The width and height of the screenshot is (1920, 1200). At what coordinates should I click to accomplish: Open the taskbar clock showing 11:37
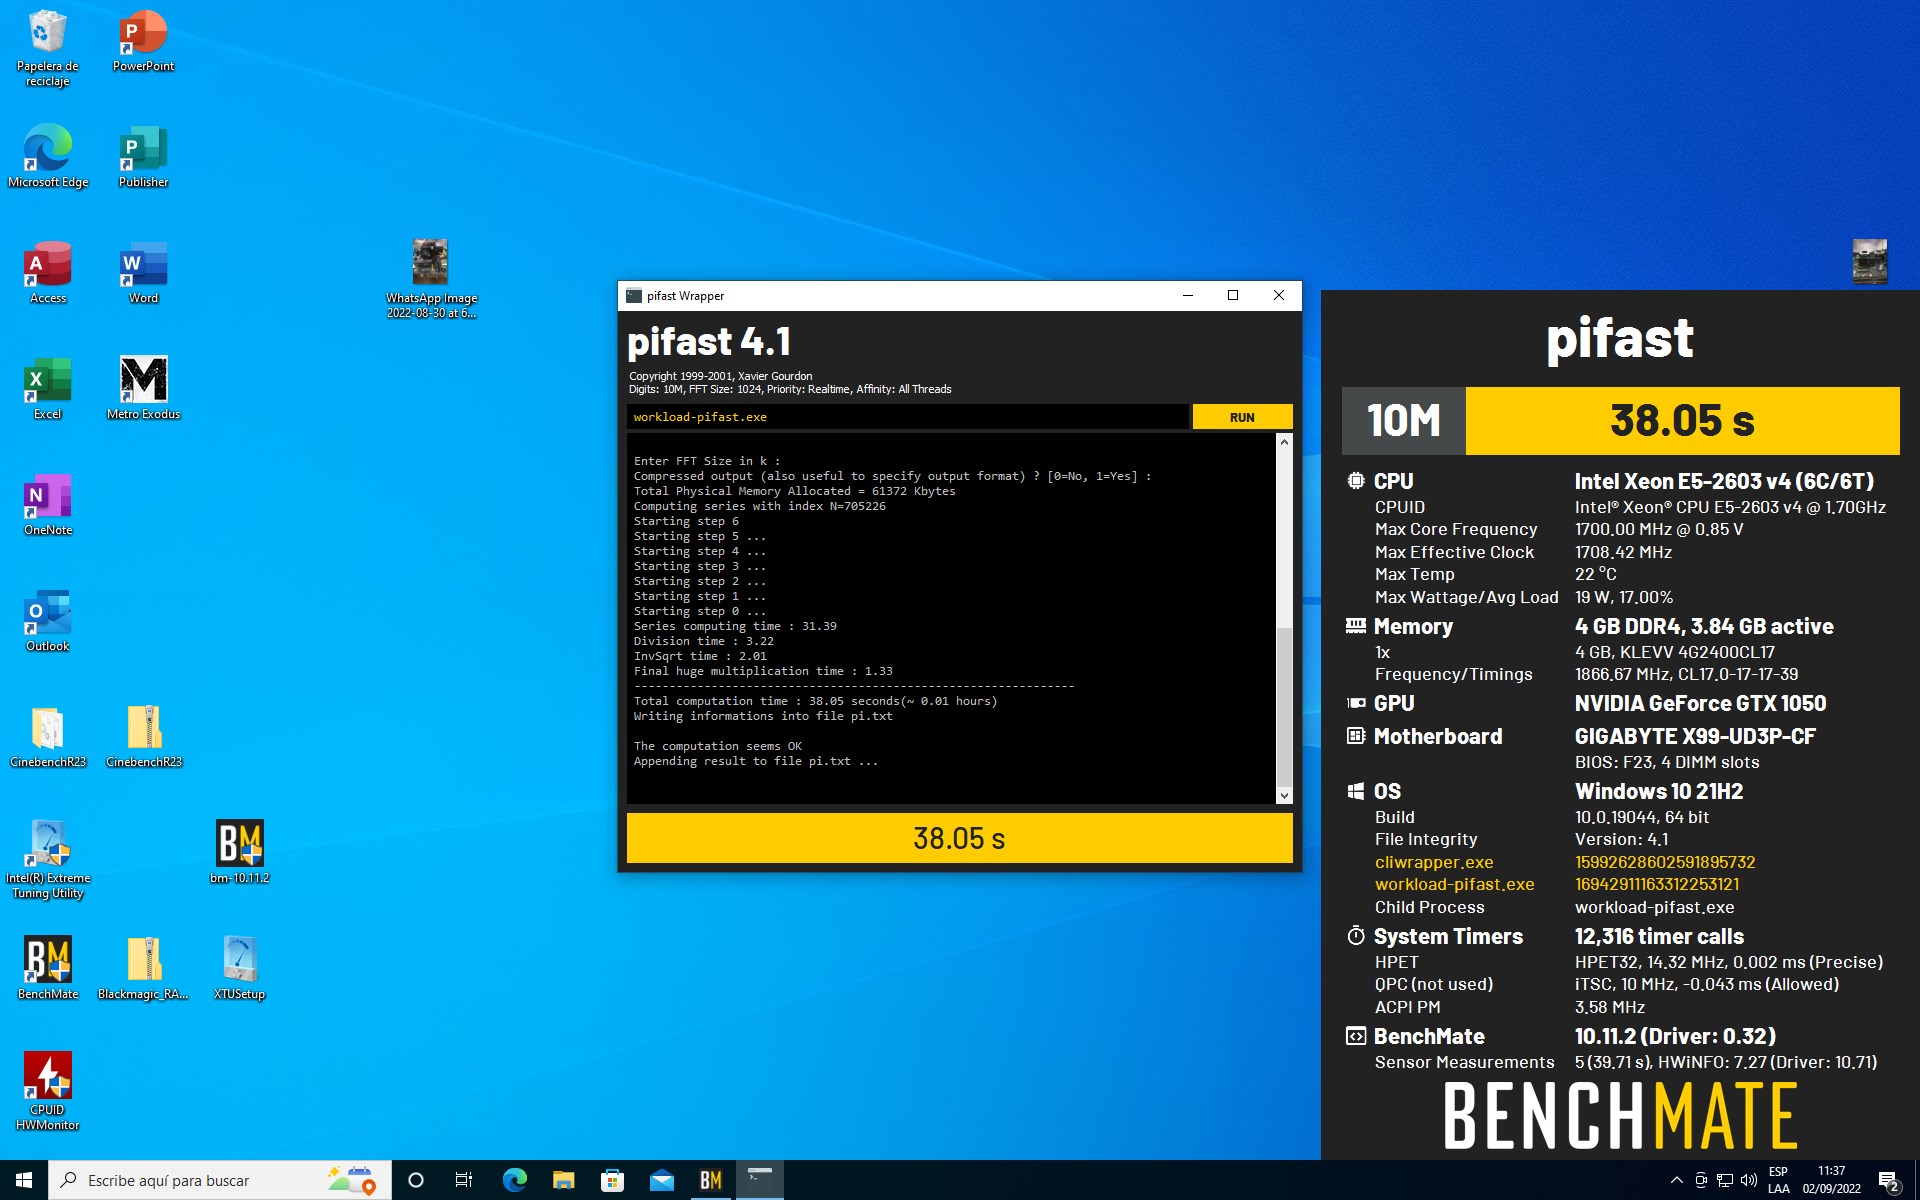[x=1831, y=1180]
